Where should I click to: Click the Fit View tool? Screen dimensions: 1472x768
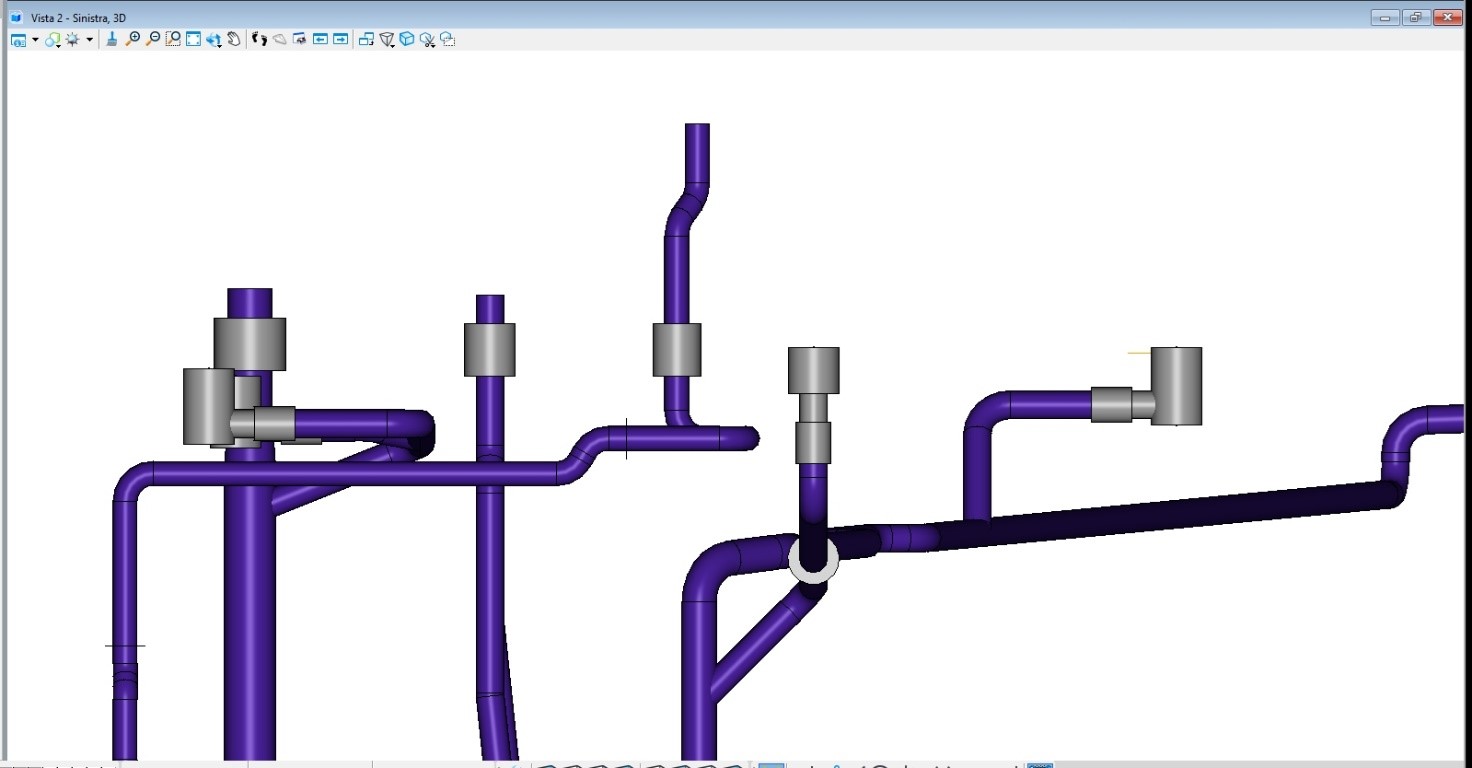coord(194,40)
